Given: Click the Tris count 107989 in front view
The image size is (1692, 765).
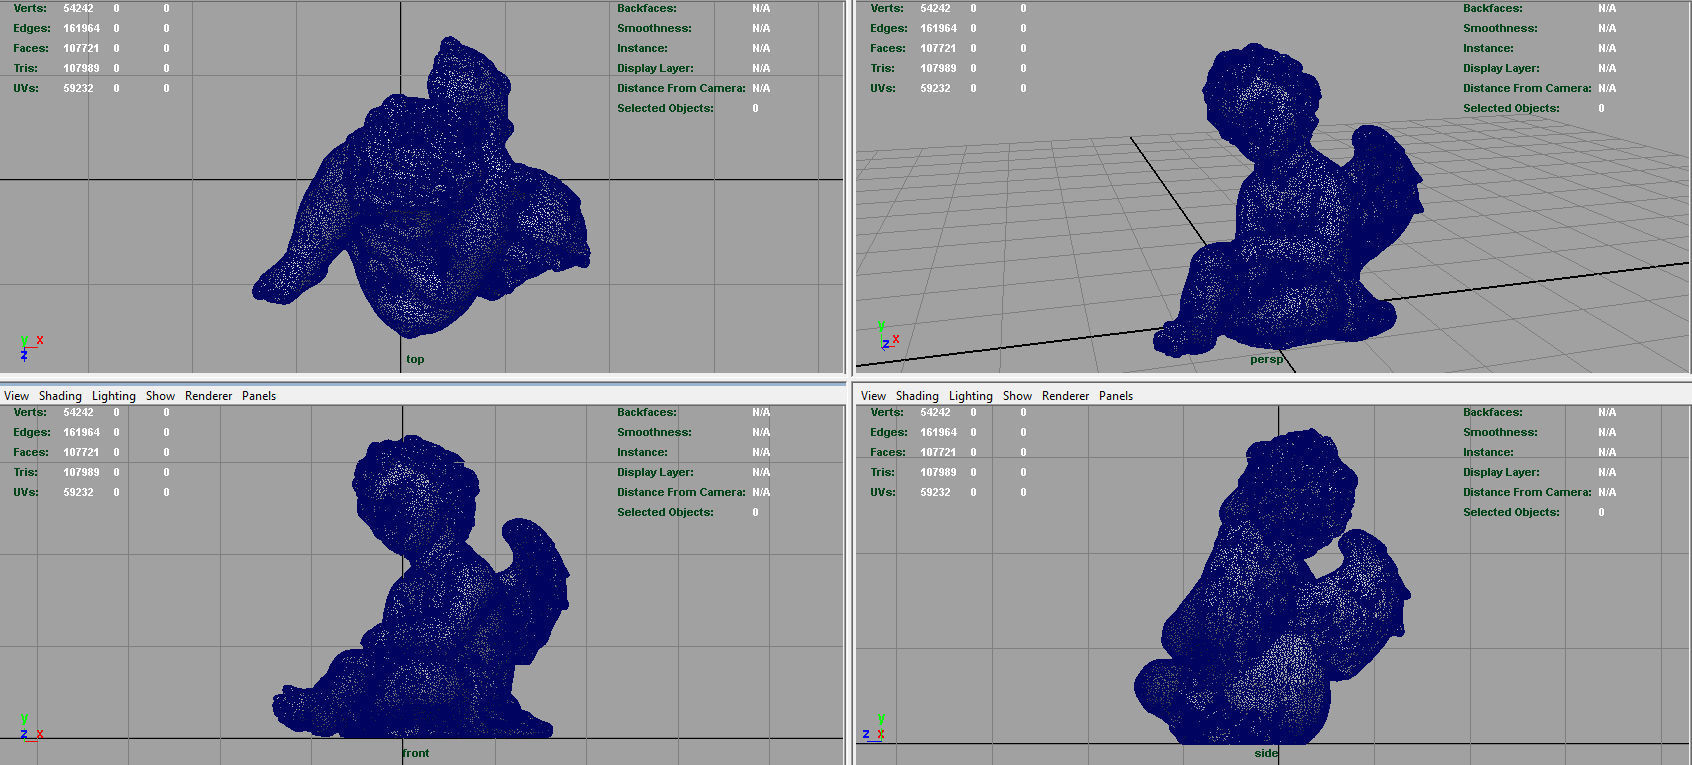Looking at the screenshot, I should coord(81,472).
